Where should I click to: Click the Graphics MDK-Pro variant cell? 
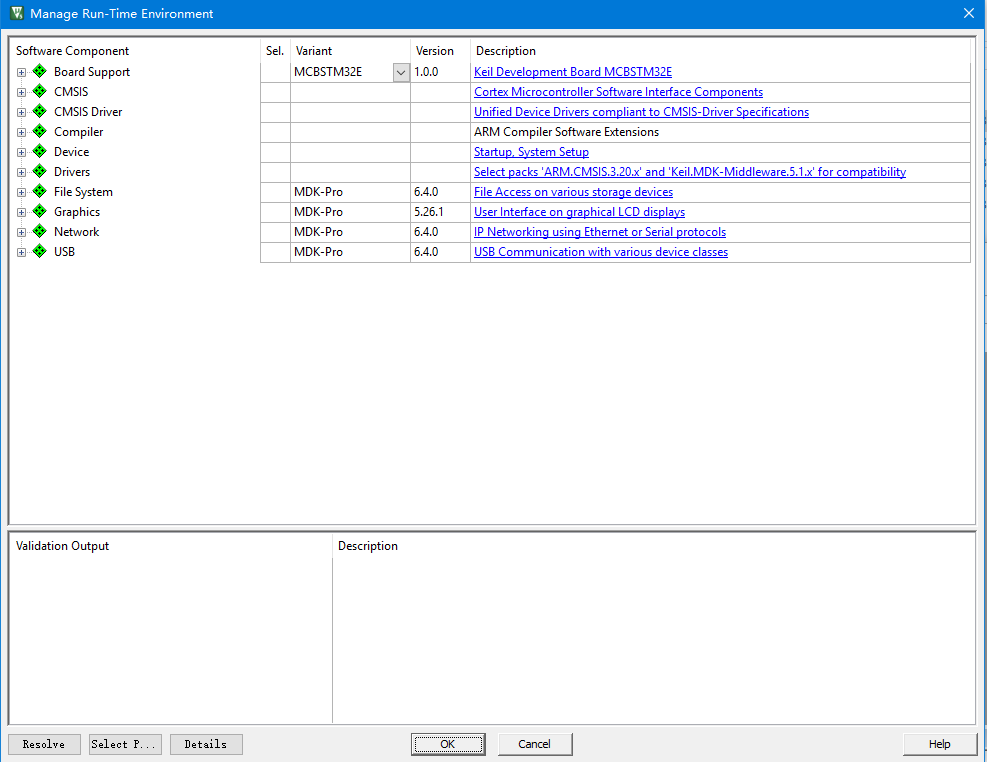350,212
